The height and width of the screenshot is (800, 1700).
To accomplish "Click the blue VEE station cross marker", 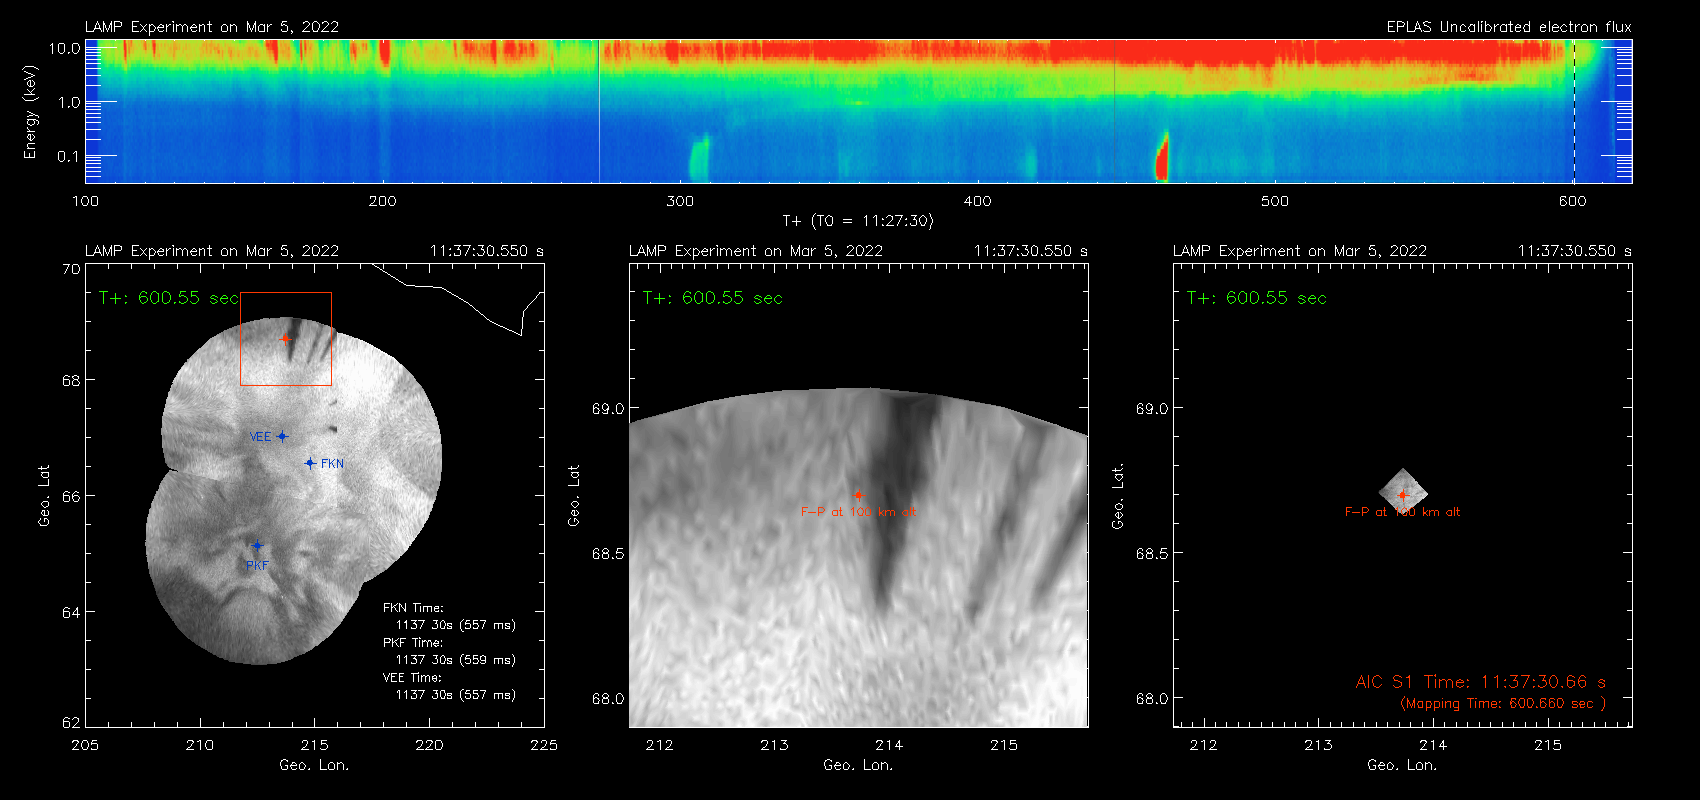I will pos(282,436).
